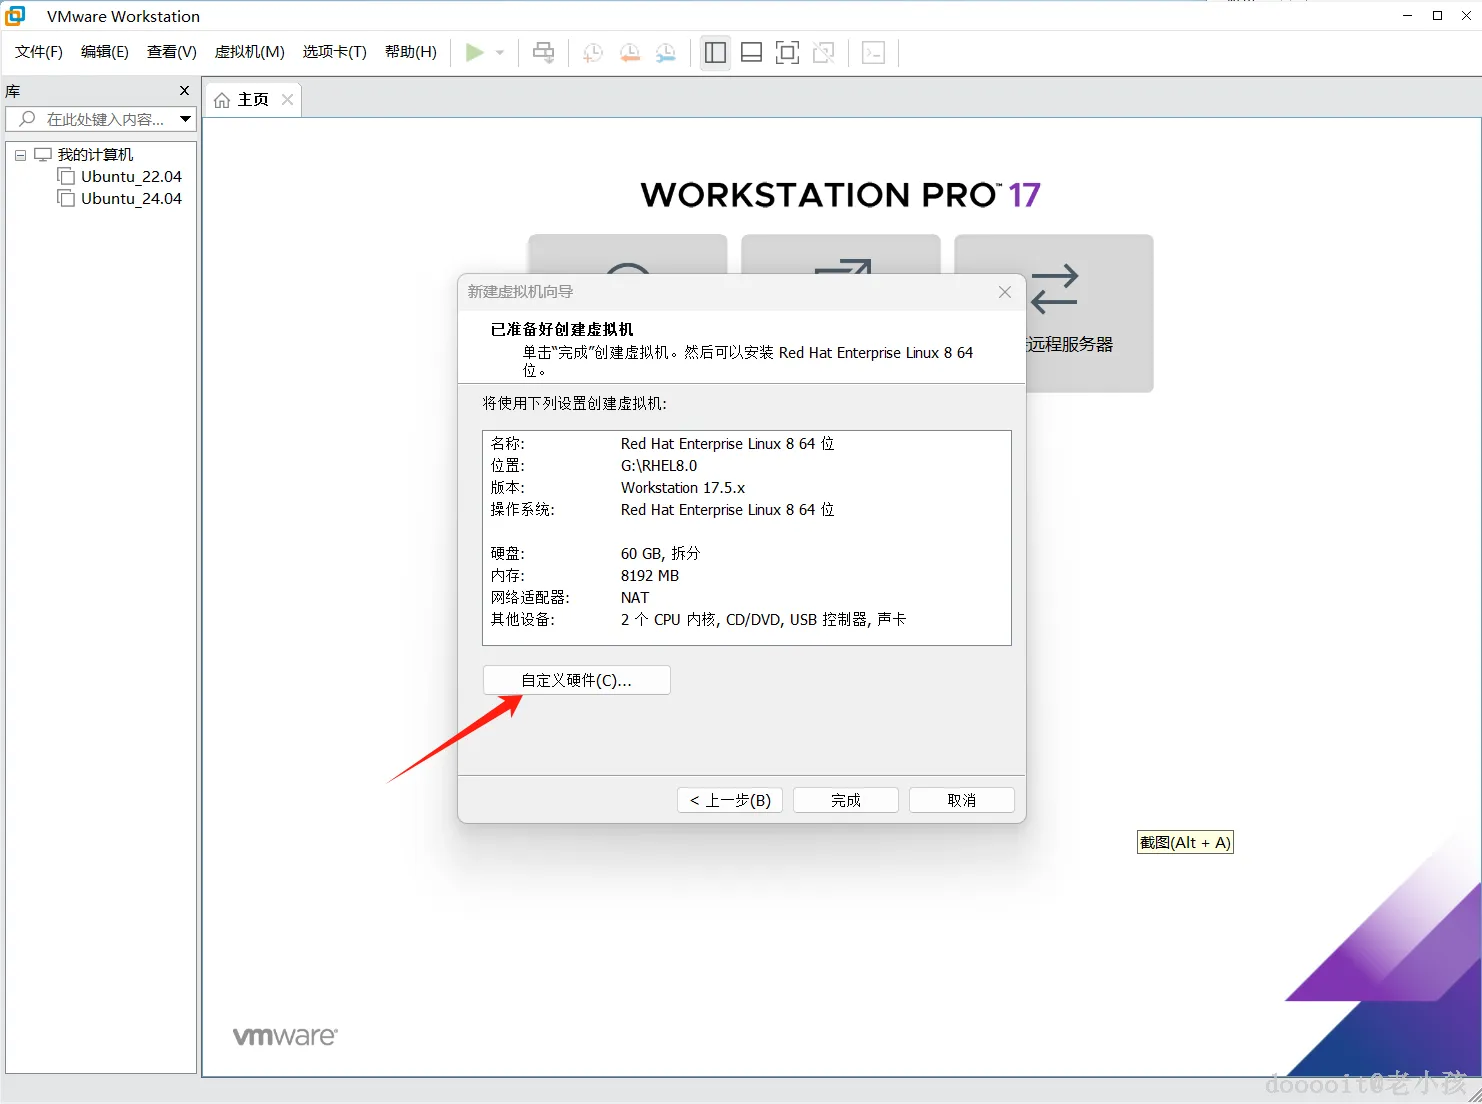This screenshot has height=1104, width=1482.
Task: Select the Ubuntu_24.04 virtual machine
Action: click(131, 199)
